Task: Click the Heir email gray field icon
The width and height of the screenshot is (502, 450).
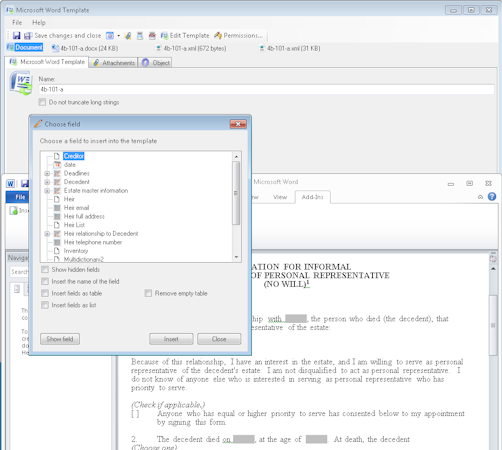Action: click(x=57, y=208)
